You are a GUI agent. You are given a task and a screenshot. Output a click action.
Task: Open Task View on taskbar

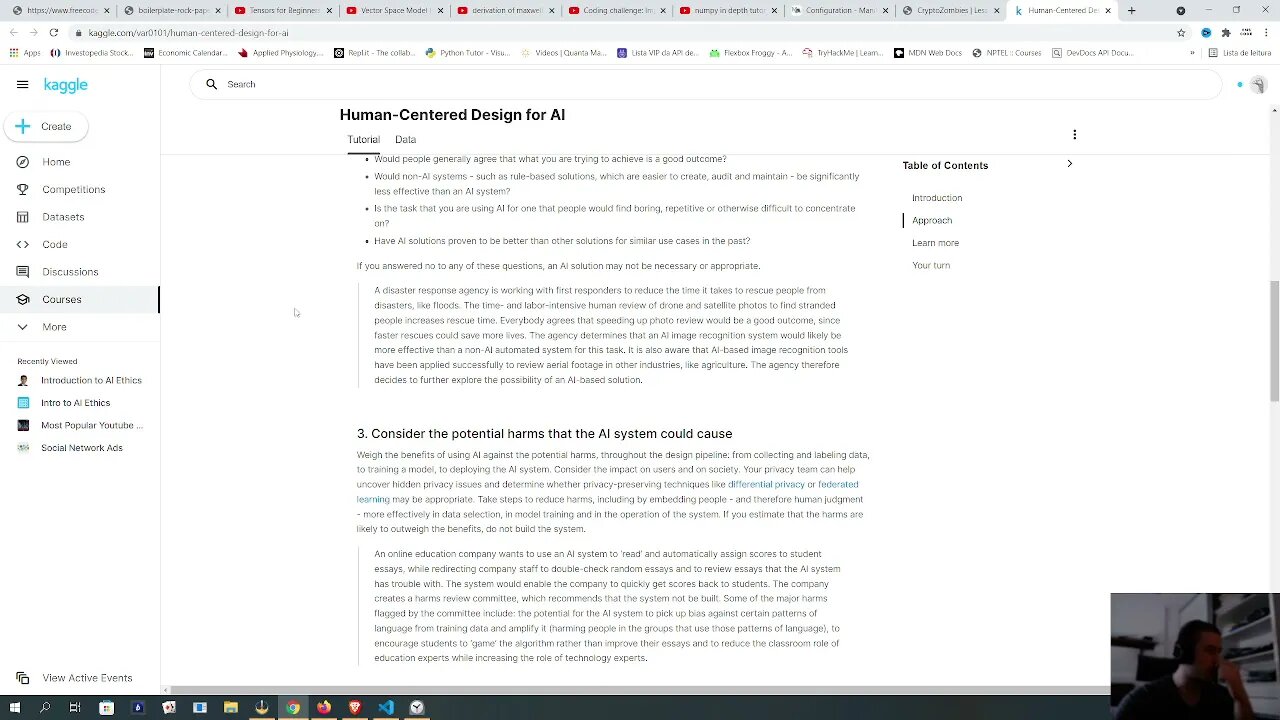(x=75, y=708)
